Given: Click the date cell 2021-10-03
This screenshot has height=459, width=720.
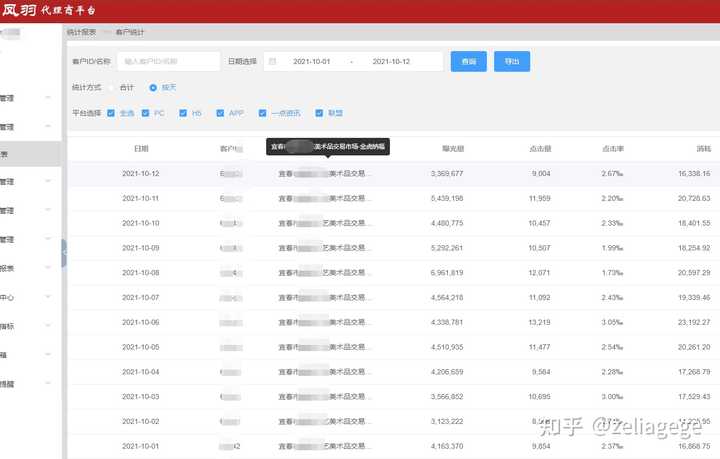Looking at the screenshot, I should (x=141, y=397).
